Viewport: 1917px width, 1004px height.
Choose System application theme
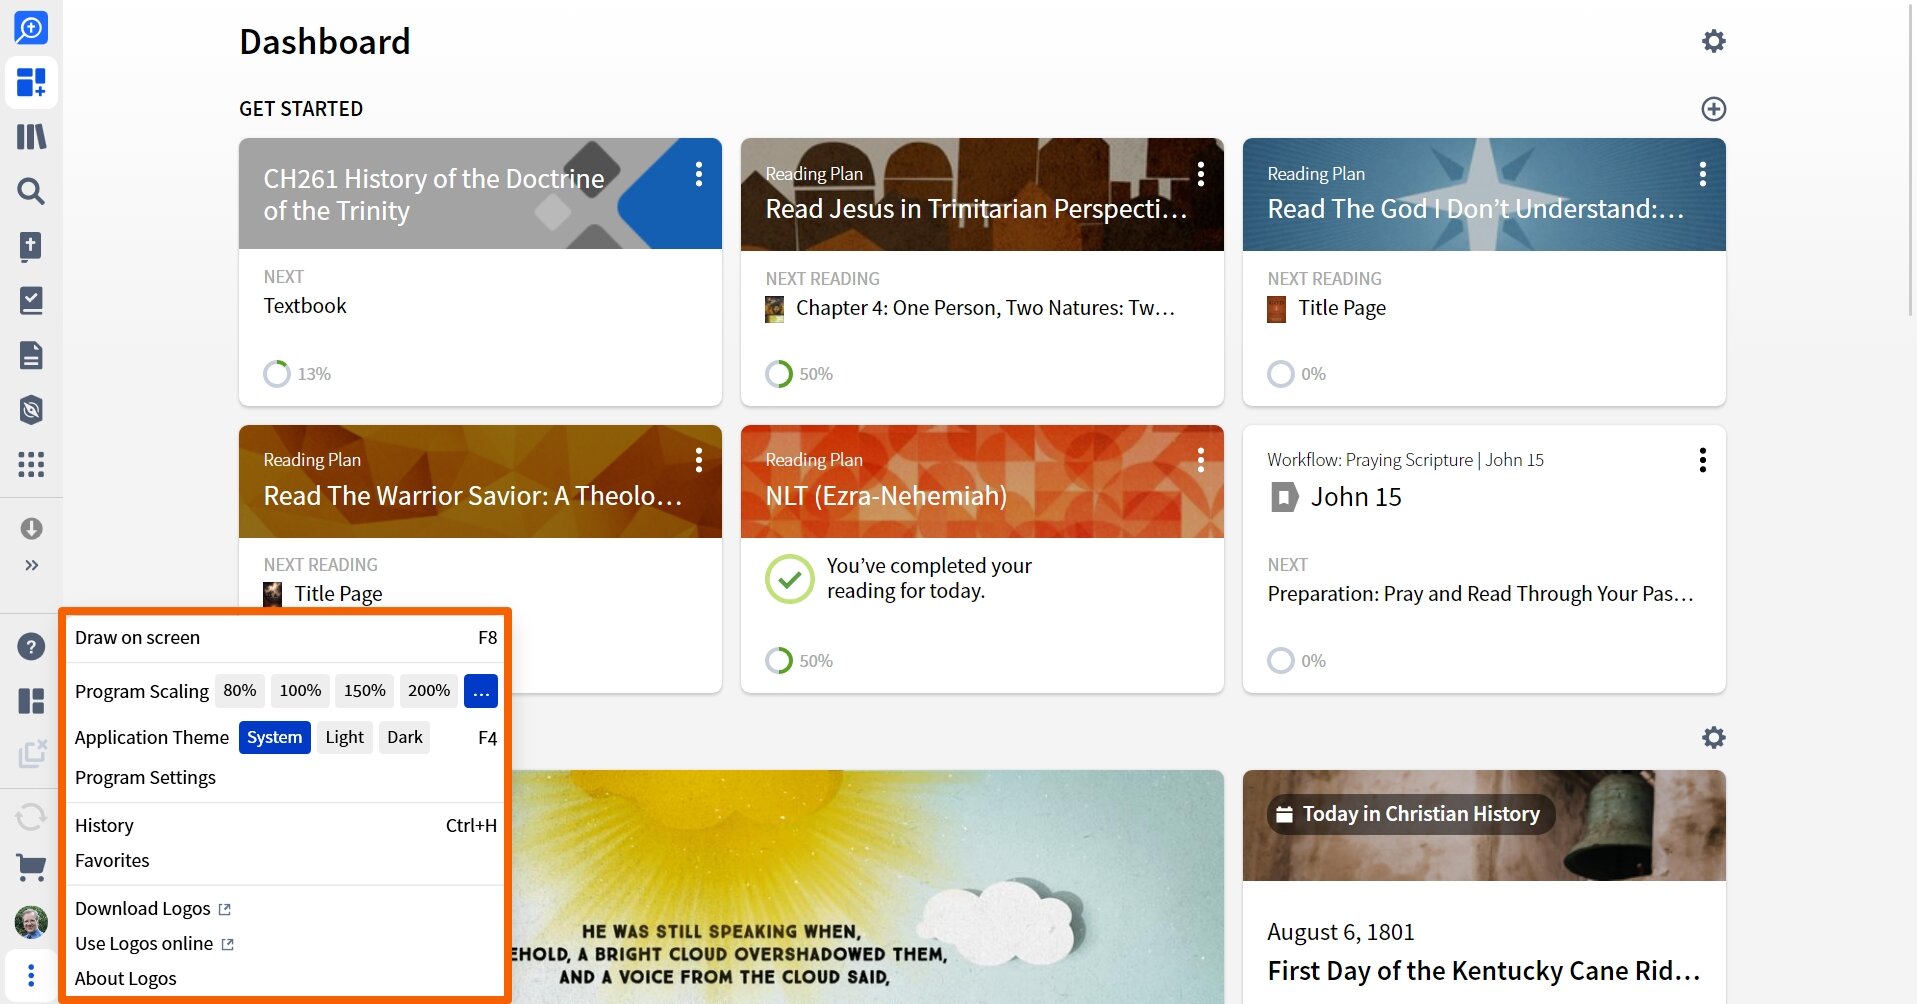[275, 738]
